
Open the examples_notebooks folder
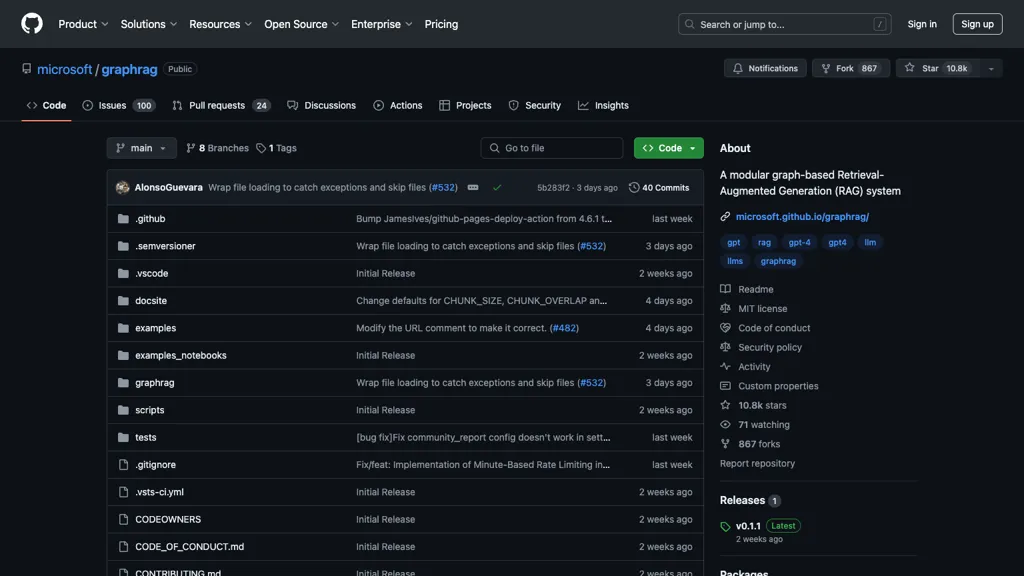(x=181, y=355)
